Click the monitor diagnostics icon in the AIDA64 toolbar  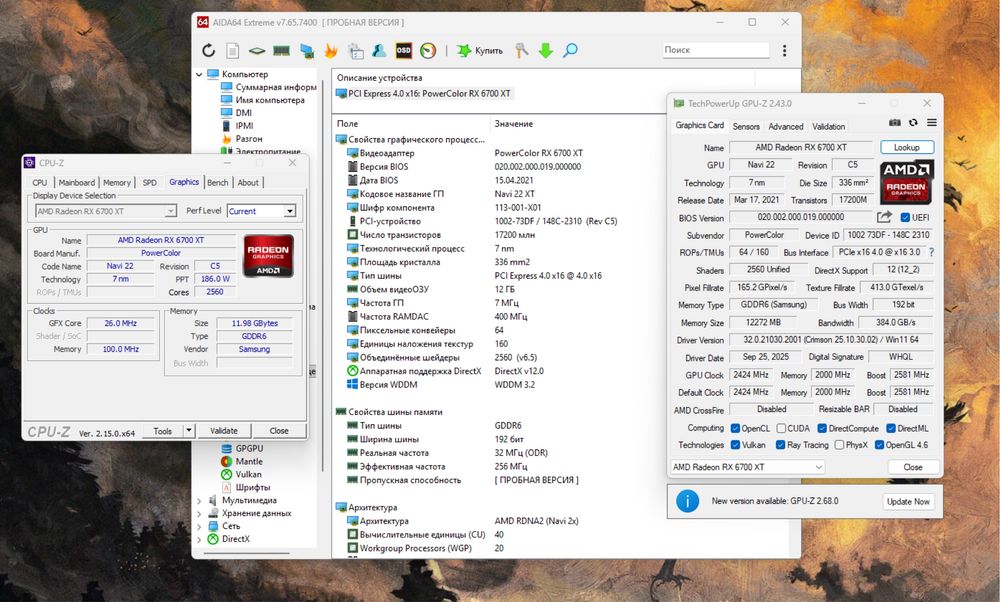(307, 51)
